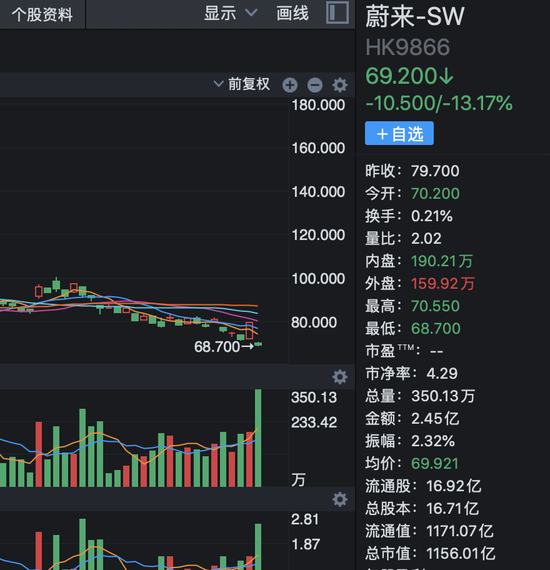The height and width of the screenshot is (570, 550).
Task: Open lower indicator settings gear
Action: 340,499
